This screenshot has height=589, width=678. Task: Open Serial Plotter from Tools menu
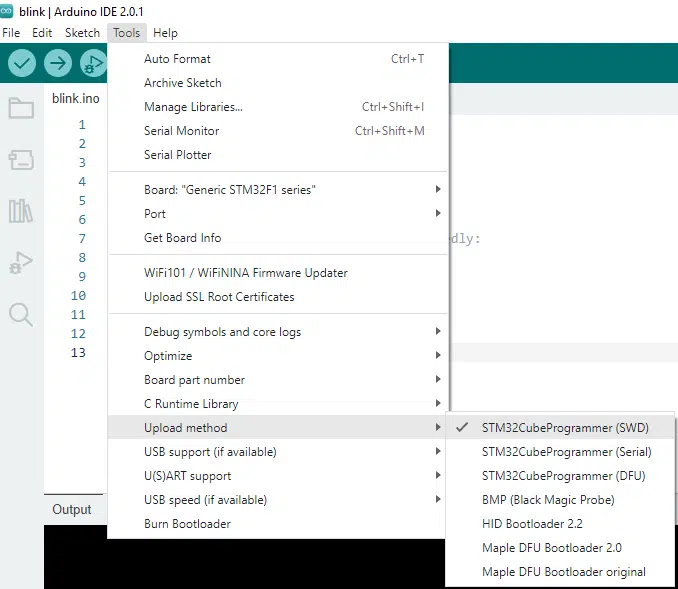278,155
